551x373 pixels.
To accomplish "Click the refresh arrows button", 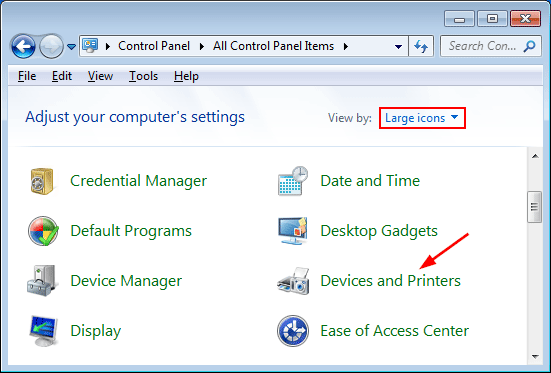I will point(421,46).
